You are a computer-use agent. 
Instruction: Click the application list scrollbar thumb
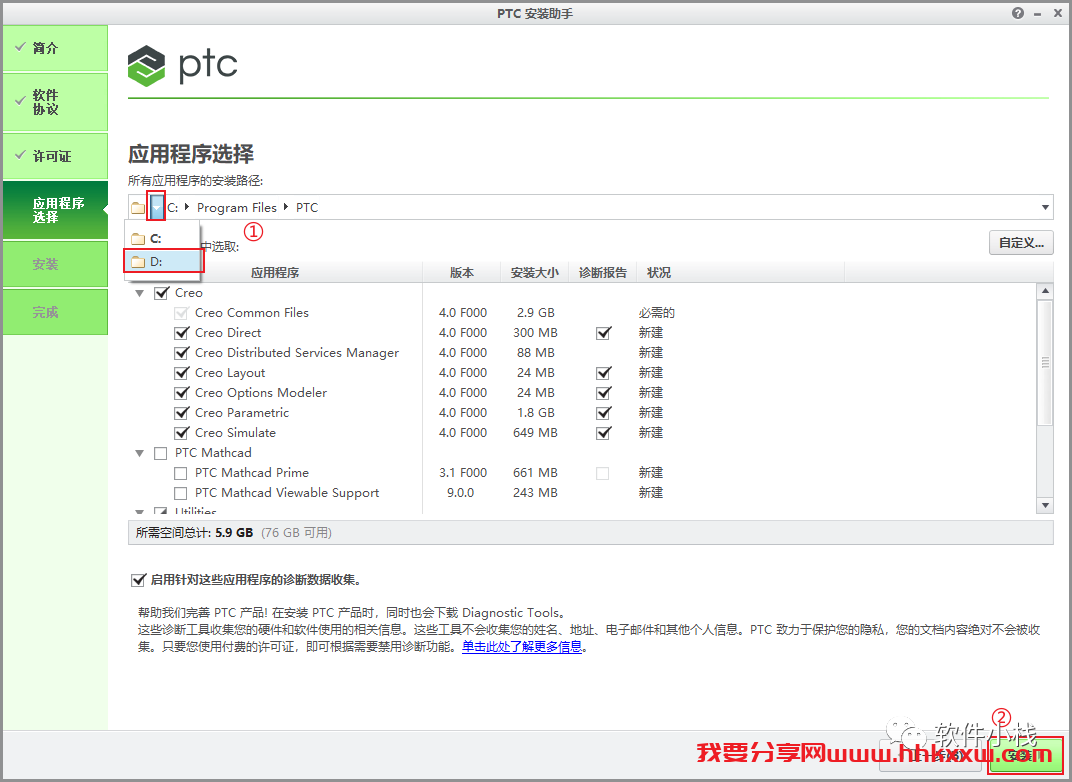pos(1045,362)
